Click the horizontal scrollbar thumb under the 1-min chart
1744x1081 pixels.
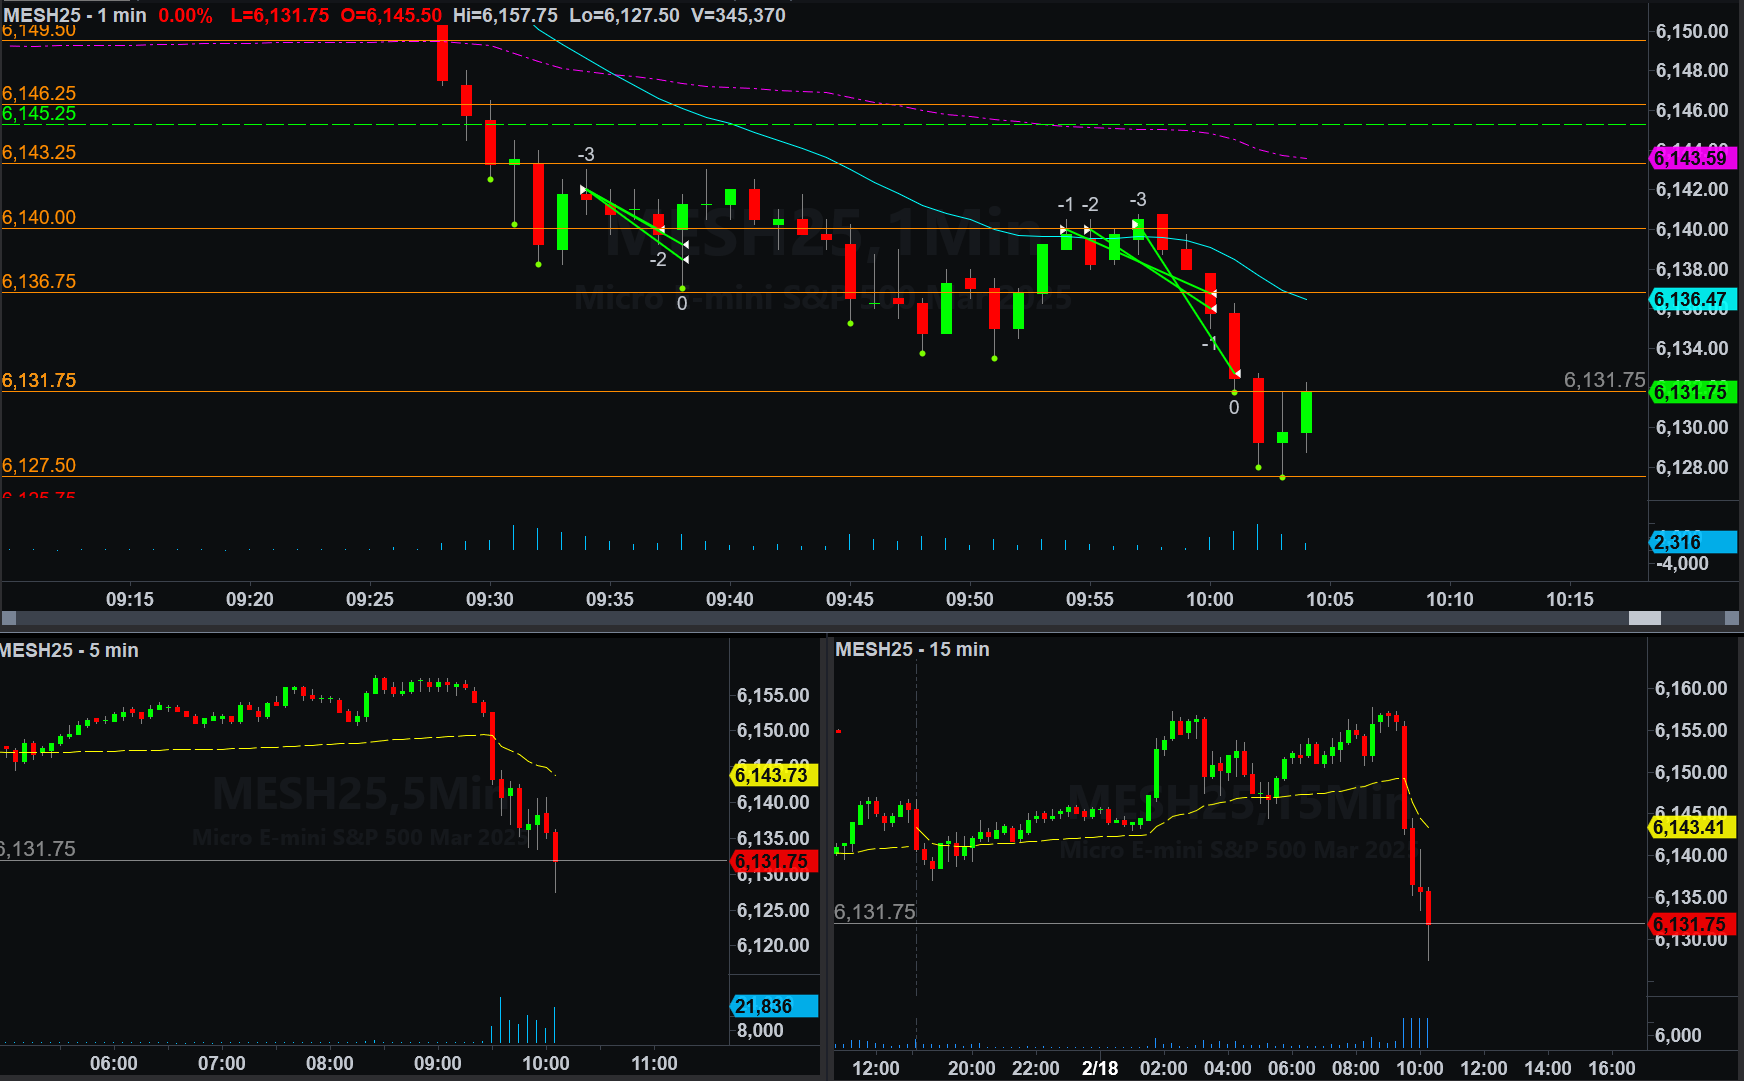point(1644,618)
